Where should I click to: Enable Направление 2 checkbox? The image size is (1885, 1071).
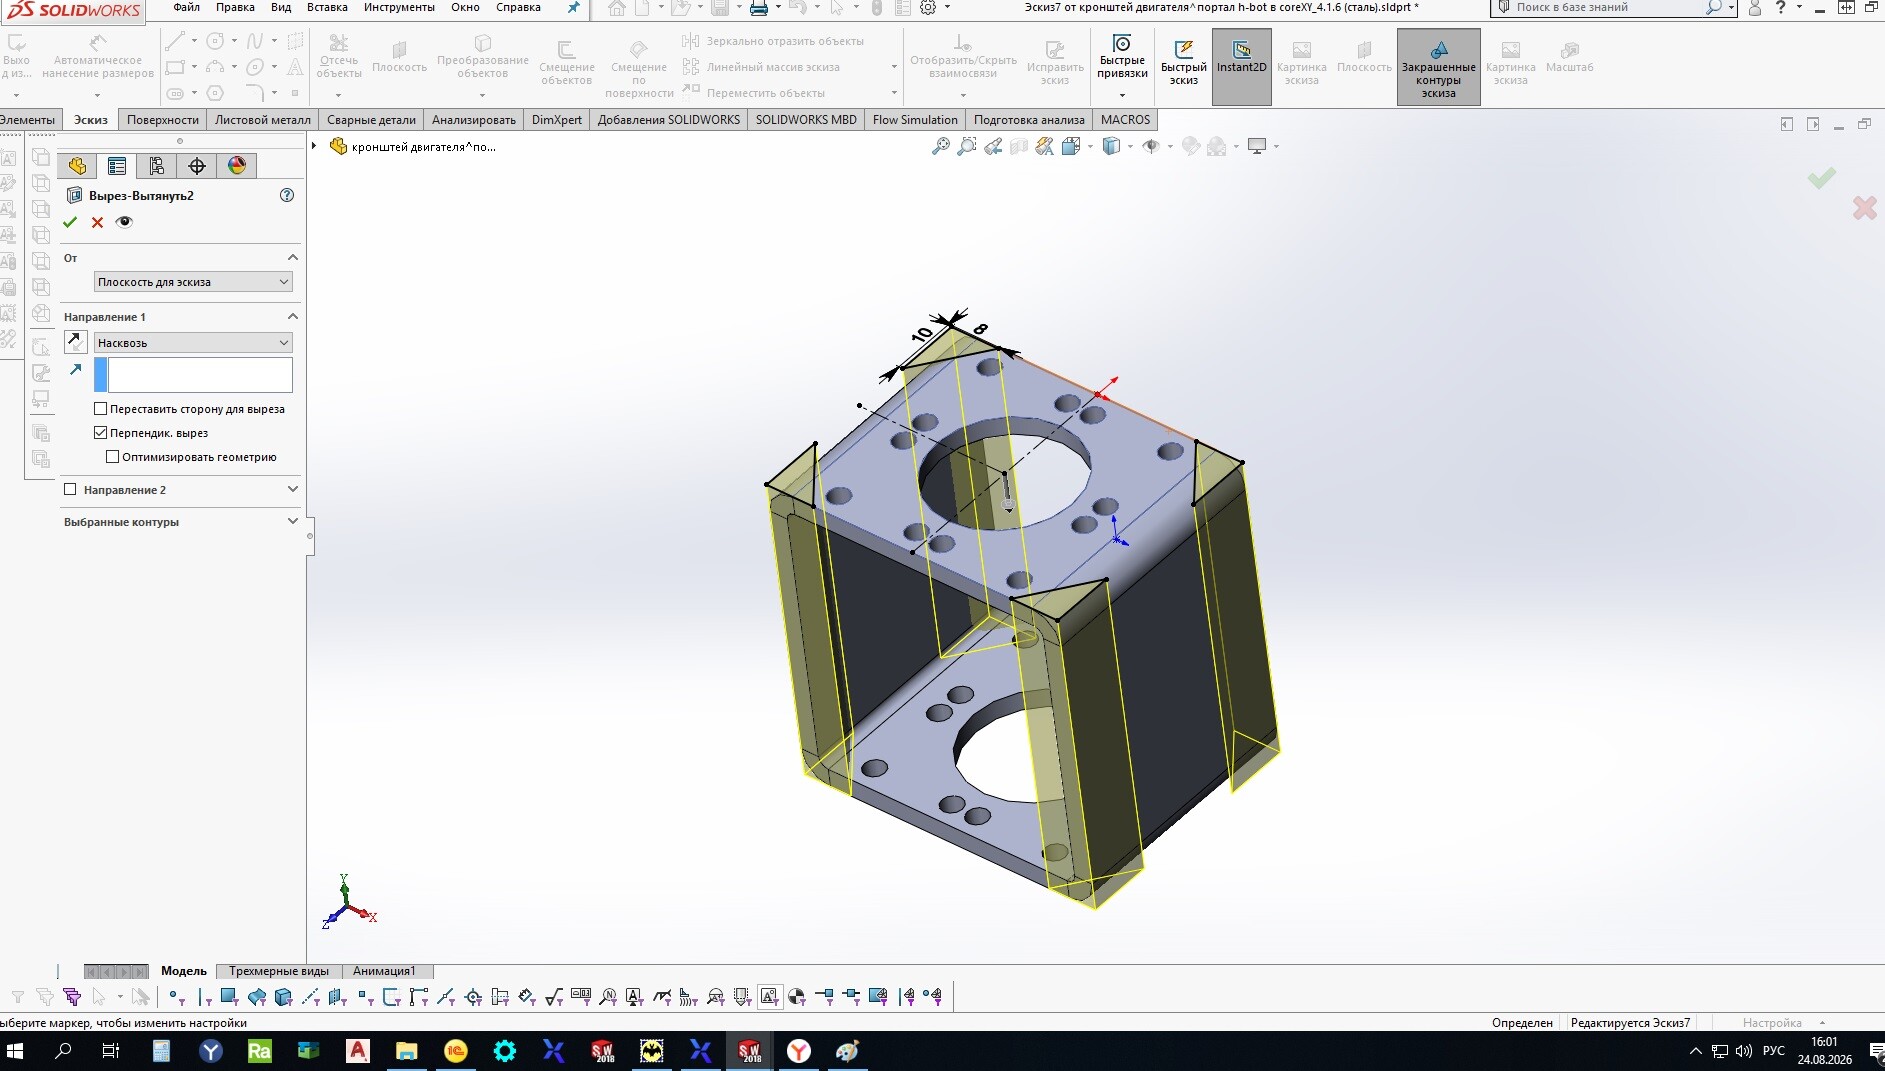[70, 490]
